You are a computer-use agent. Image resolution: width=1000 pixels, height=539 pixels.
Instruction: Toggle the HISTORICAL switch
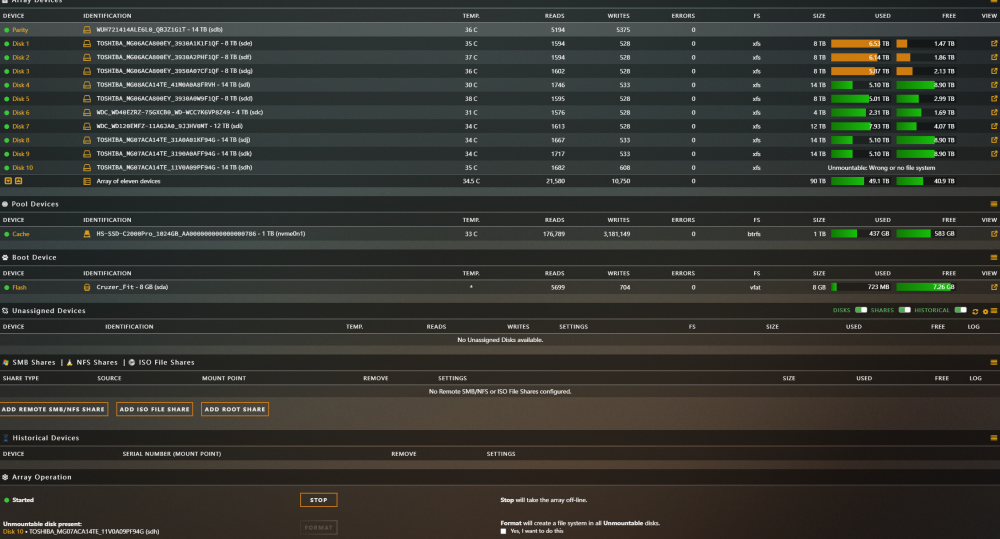click(x=960, y=311)
